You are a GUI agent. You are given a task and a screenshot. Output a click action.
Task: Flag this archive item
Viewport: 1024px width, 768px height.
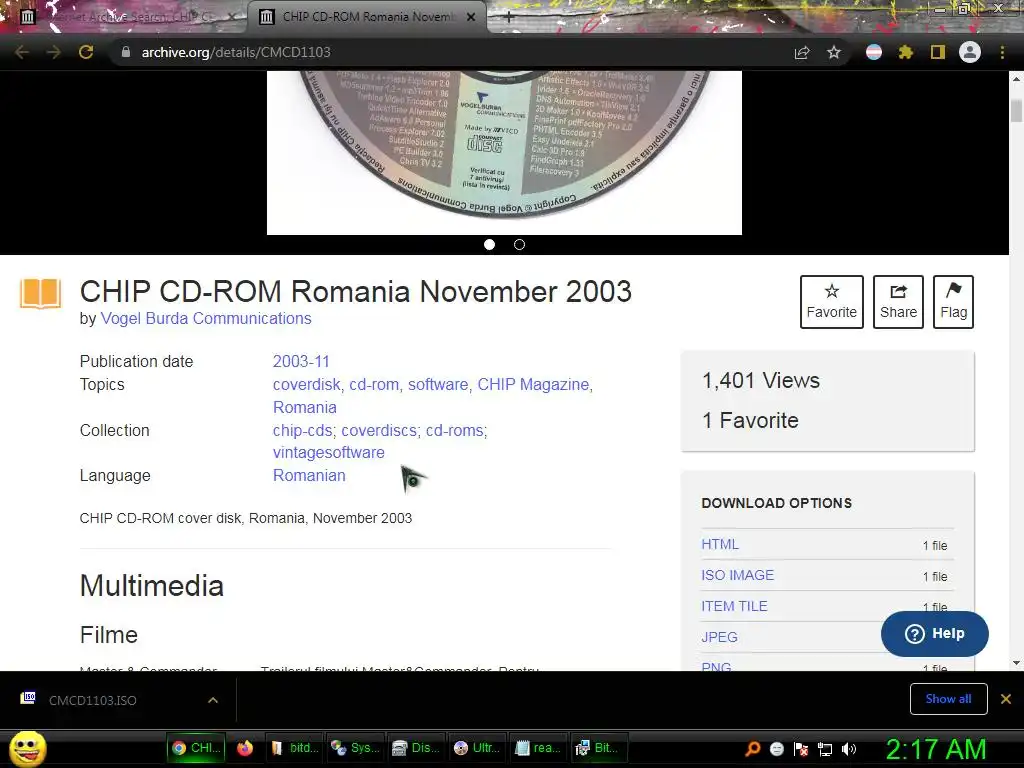pyautogui.click(x=953, y=302)
